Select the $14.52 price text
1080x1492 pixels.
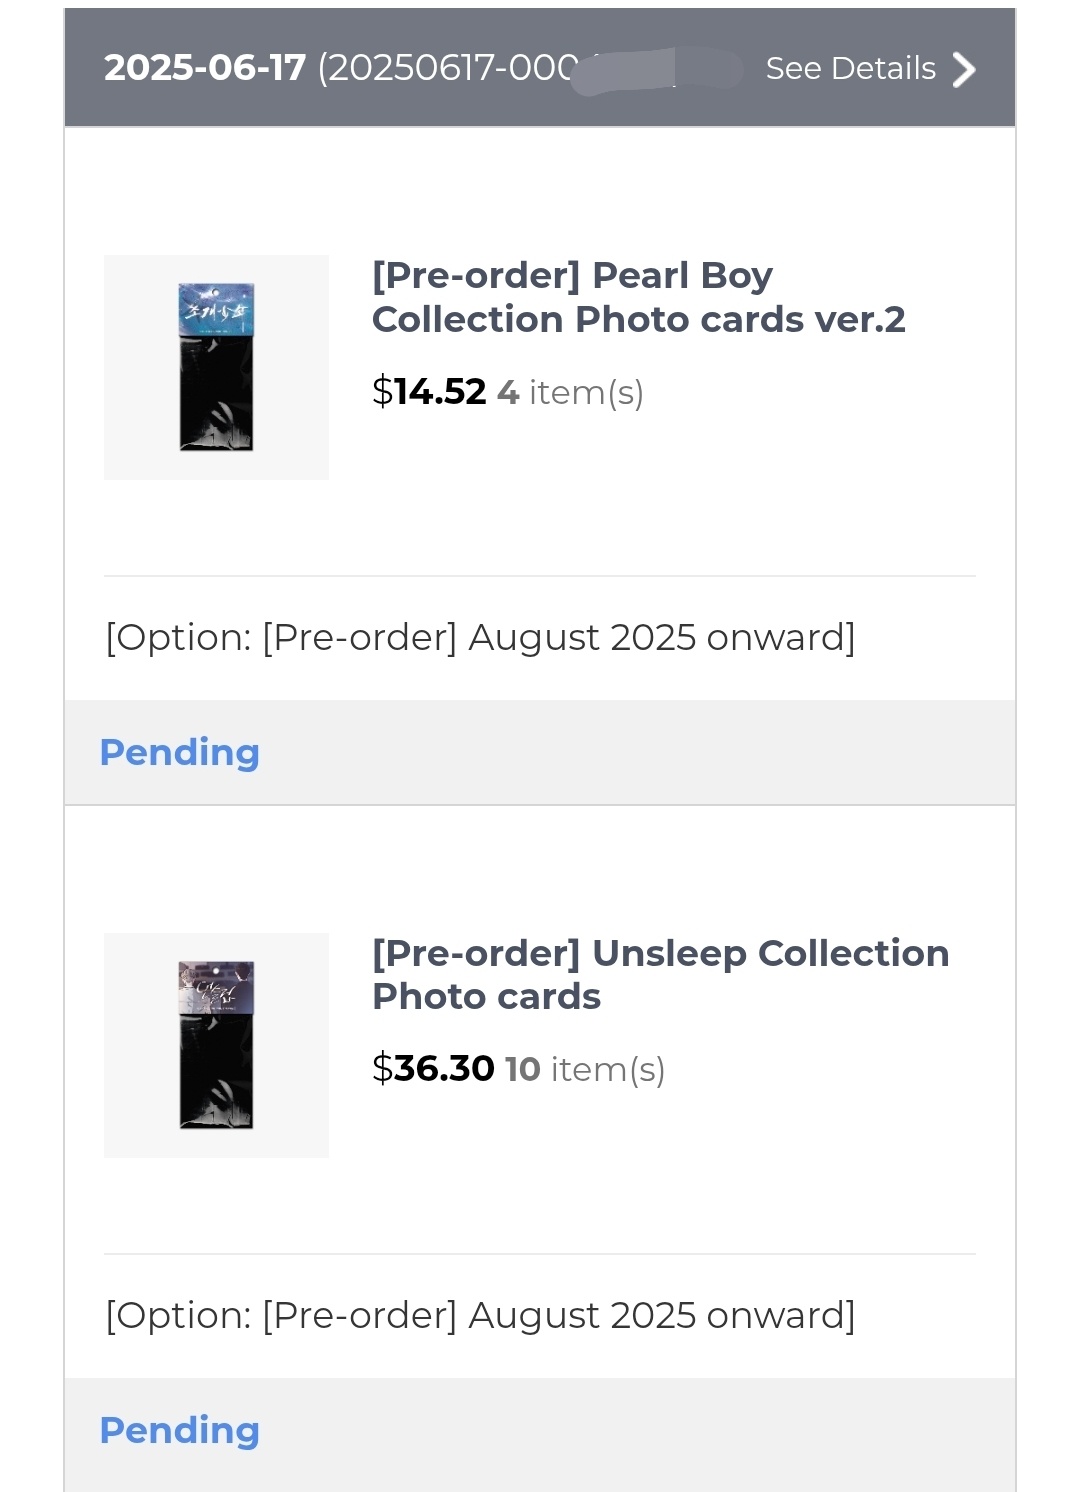tap(429, 391)
